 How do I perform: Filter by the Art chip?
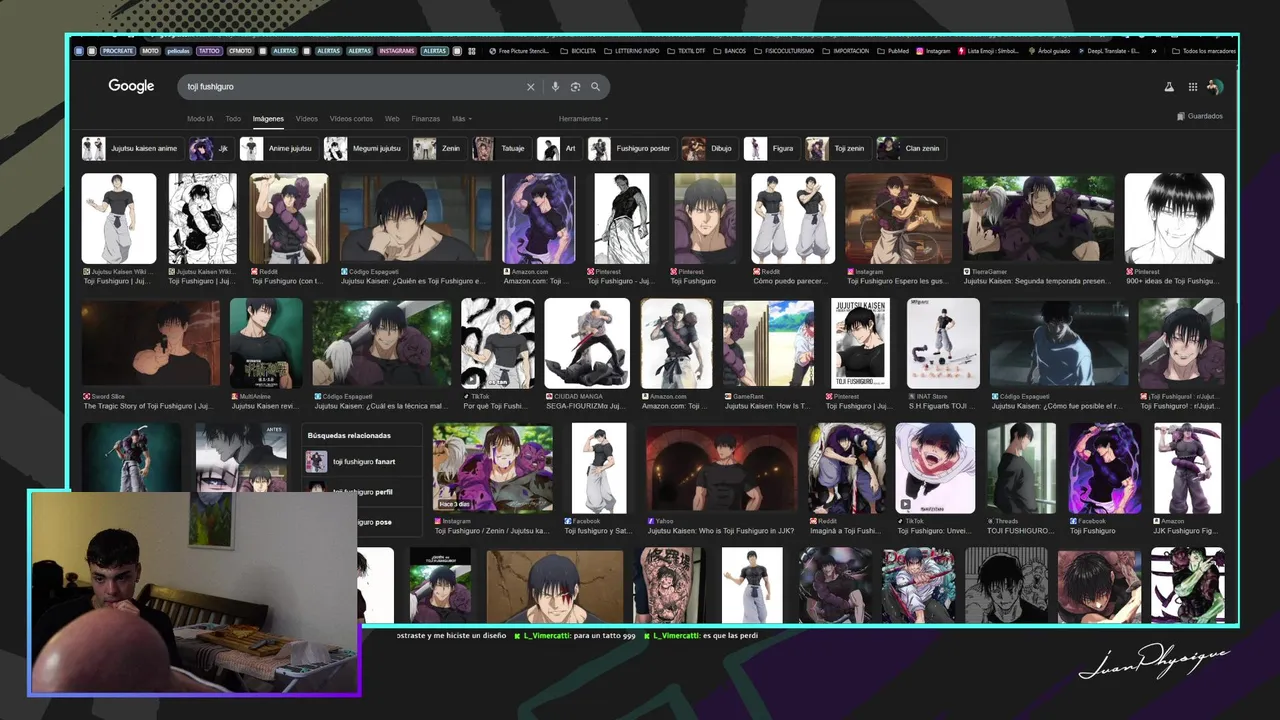[x=559, y=149]
